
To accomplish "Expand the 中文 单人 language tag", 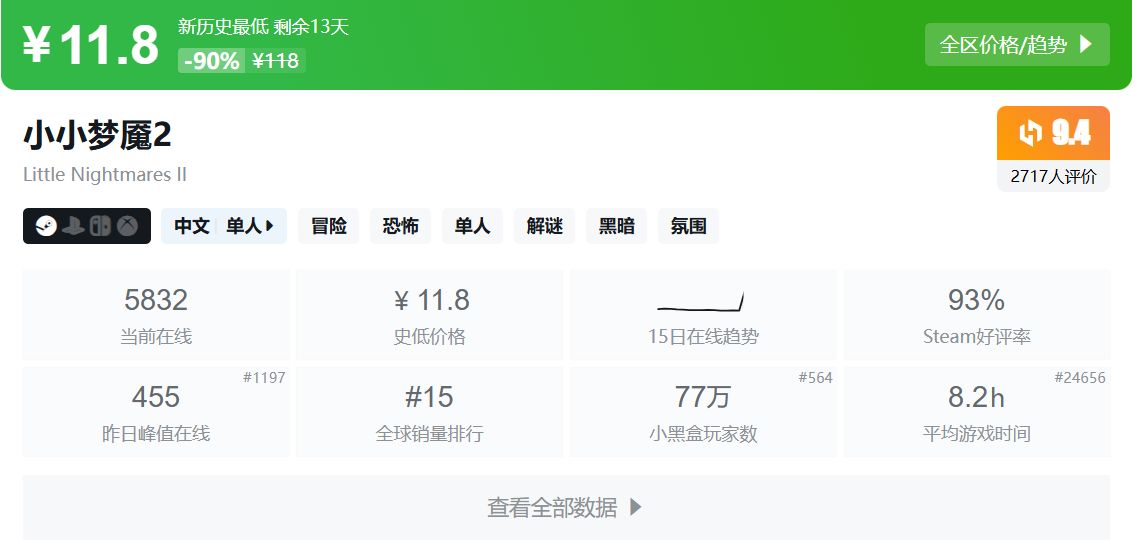I will [x=224, y=226].
